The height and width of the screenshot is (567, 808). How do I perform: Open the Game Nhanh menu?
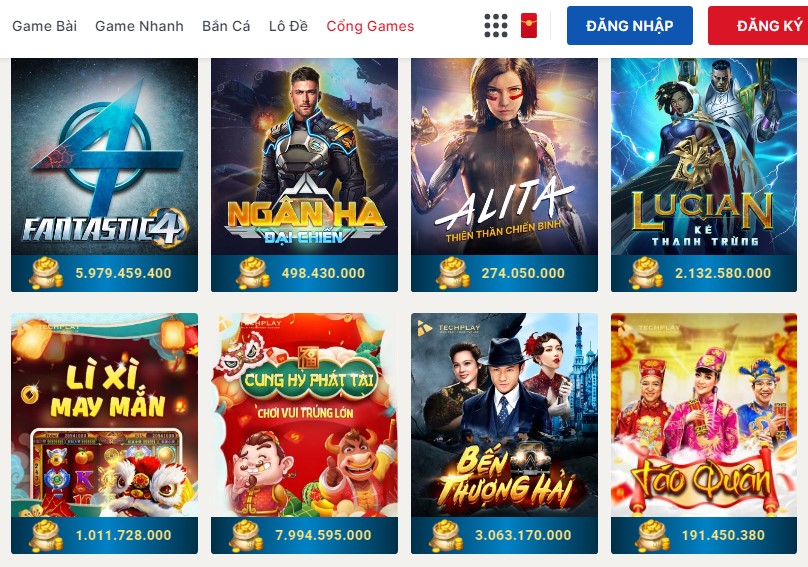pyautogui.click(x=139, y=26)
